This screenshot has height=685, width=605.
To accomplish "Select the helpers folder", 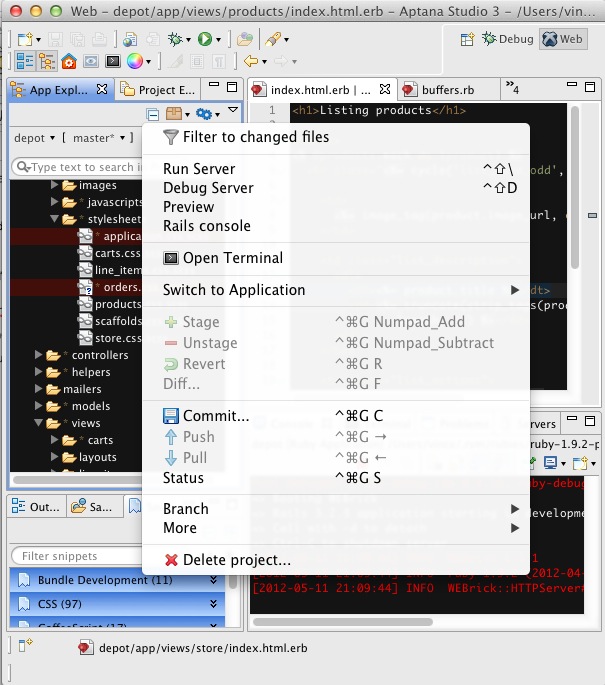I will (x=91, y=372).
